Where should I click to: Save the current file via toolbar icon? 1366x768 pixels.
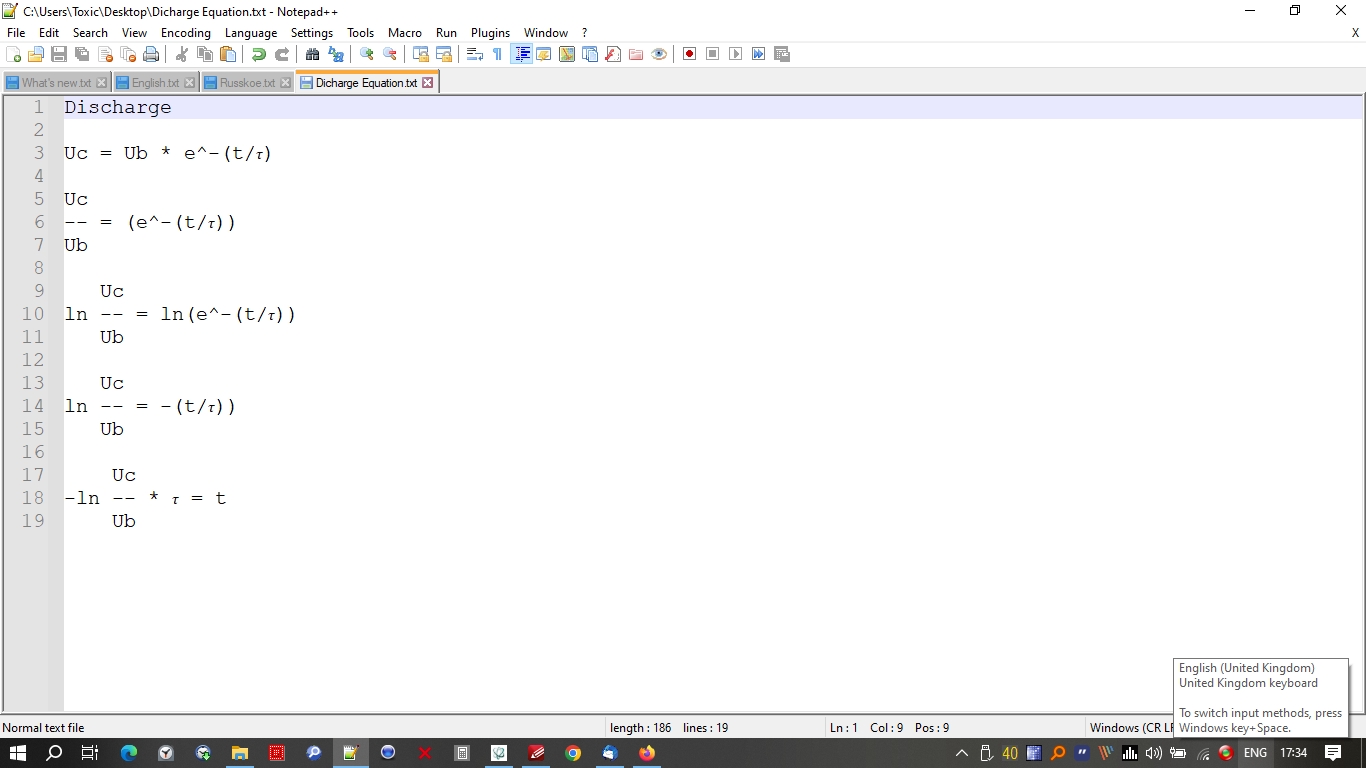point(59,54)
